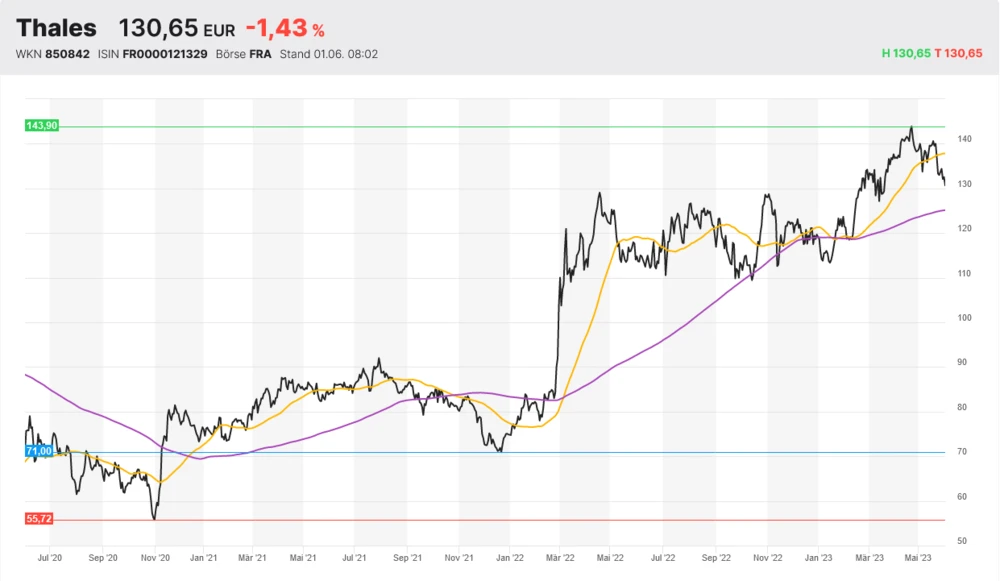Screen dimensions: 1000x581
Task: Click the Jul '20 timeline label
Action: (x=50, y=558)
